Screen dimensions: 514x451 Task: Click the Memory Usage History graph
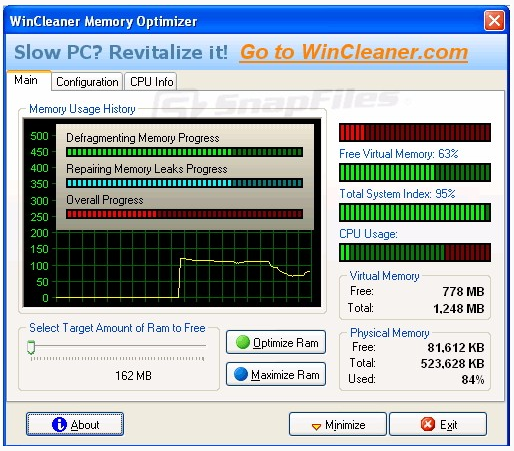(172, 213)
